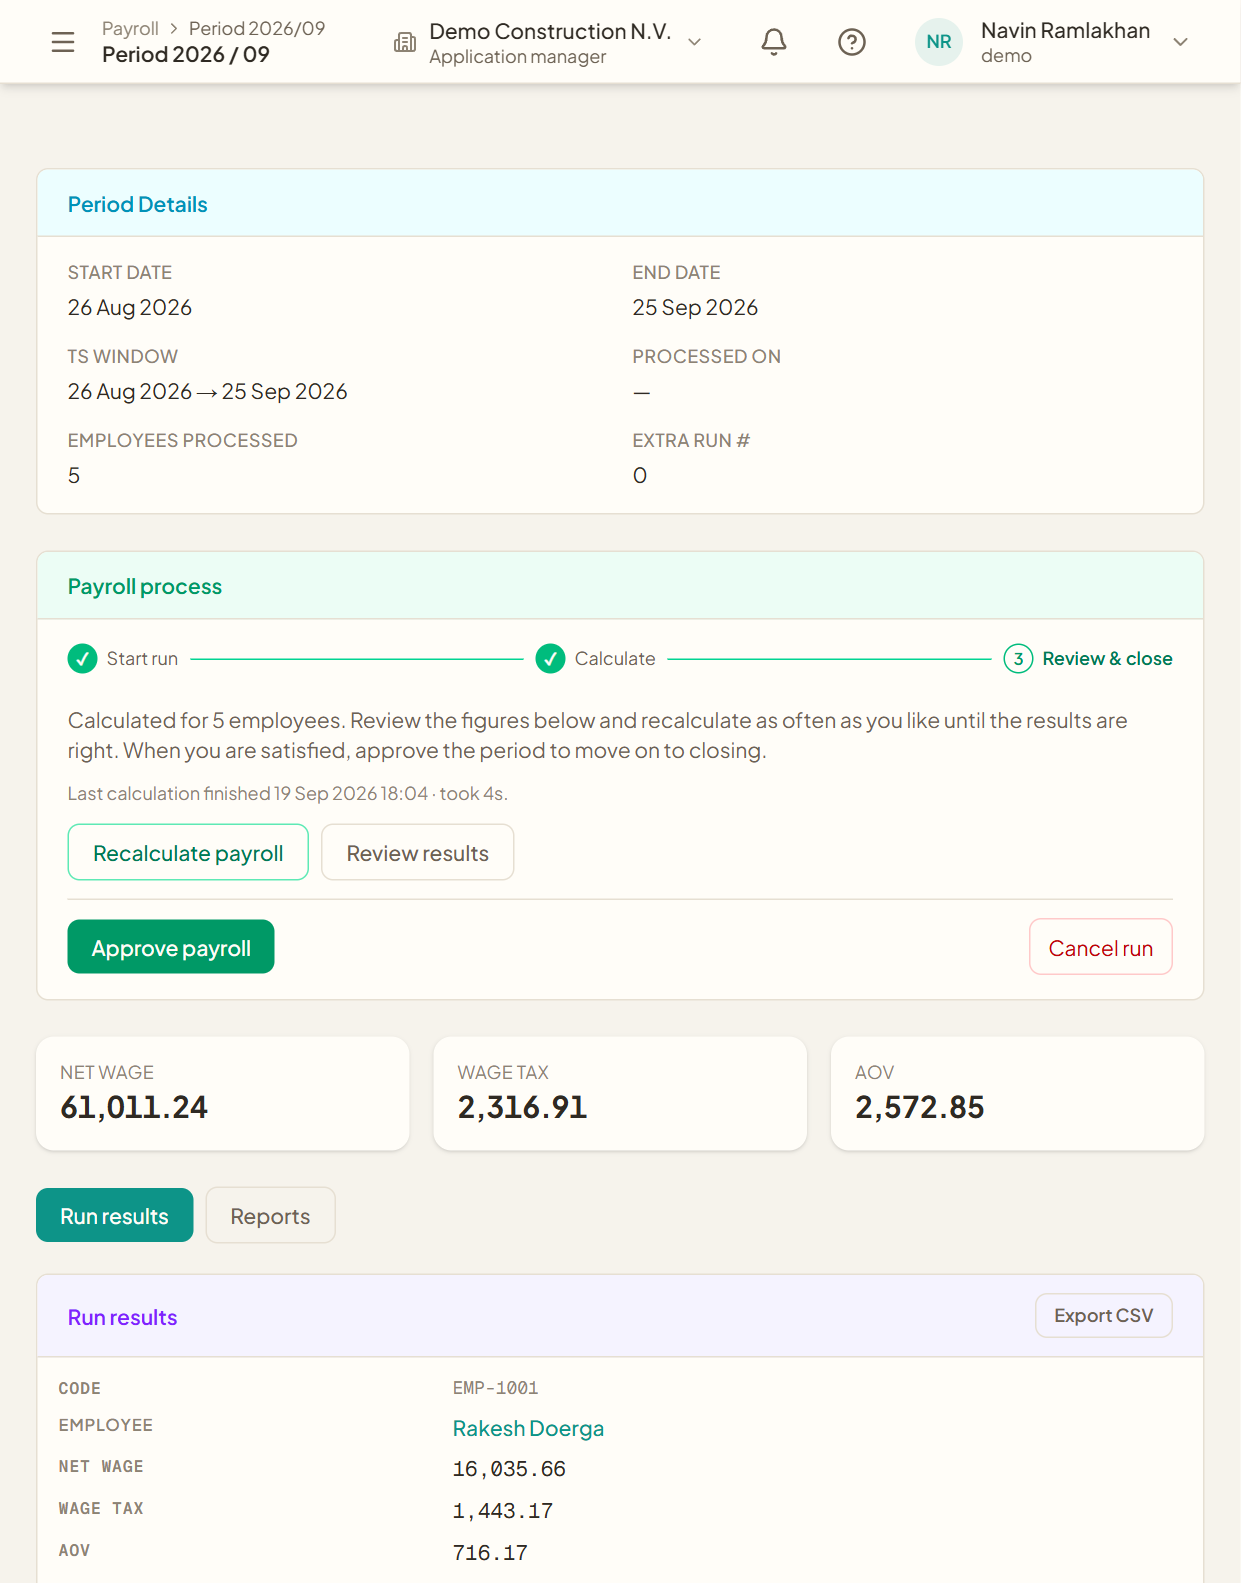Click the Period 2026/09 breadcrumb

257,28
